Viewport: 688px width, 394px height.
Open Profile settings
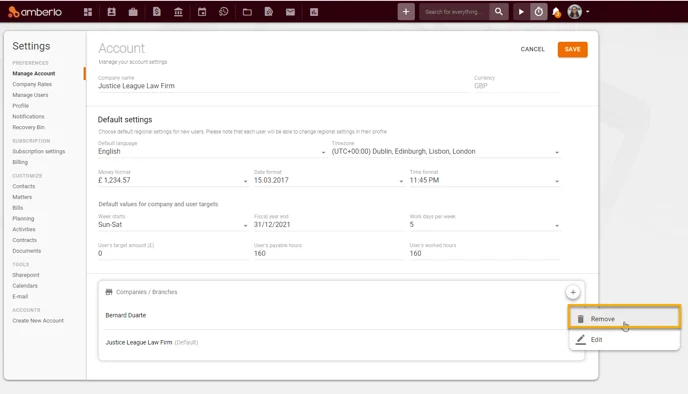(x=21, y=106)
